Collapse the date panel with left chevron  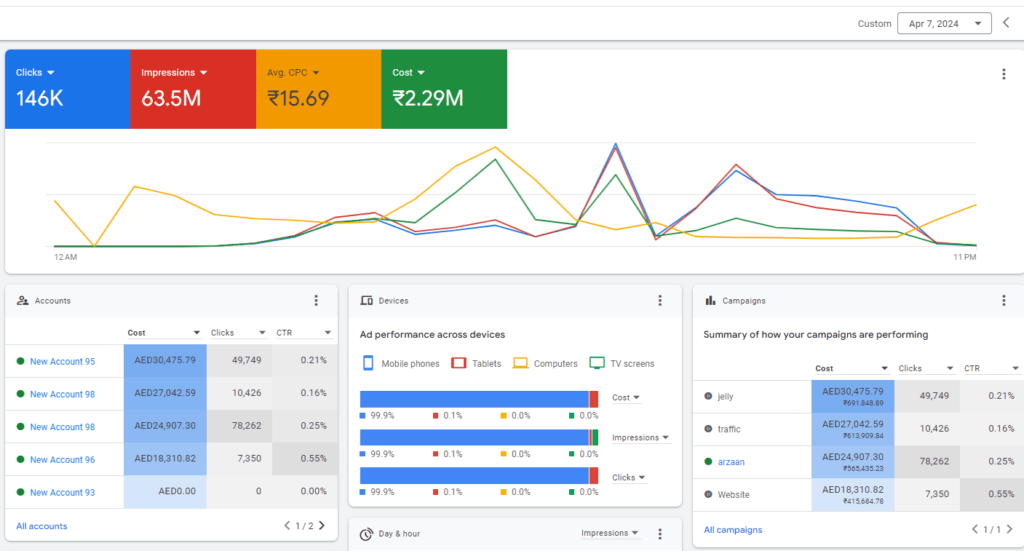pyautogui.click(x=1006, y=23)
